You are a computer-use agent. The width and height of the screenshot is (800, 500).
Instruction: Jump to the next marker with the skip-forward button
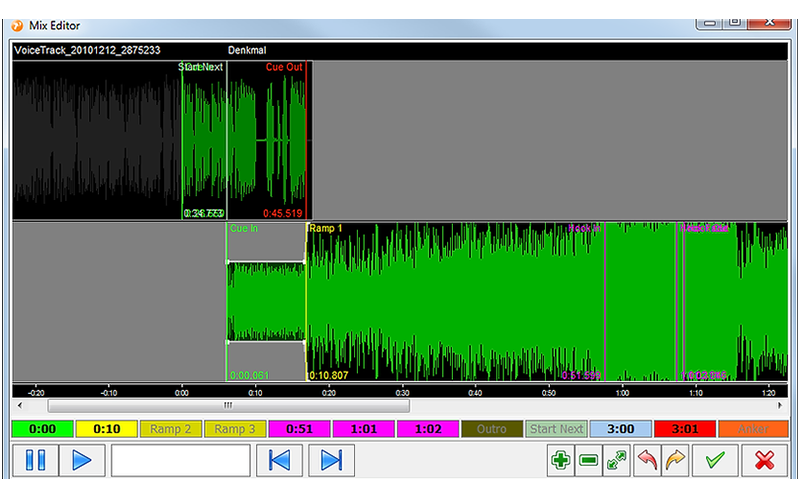point(331,460)
